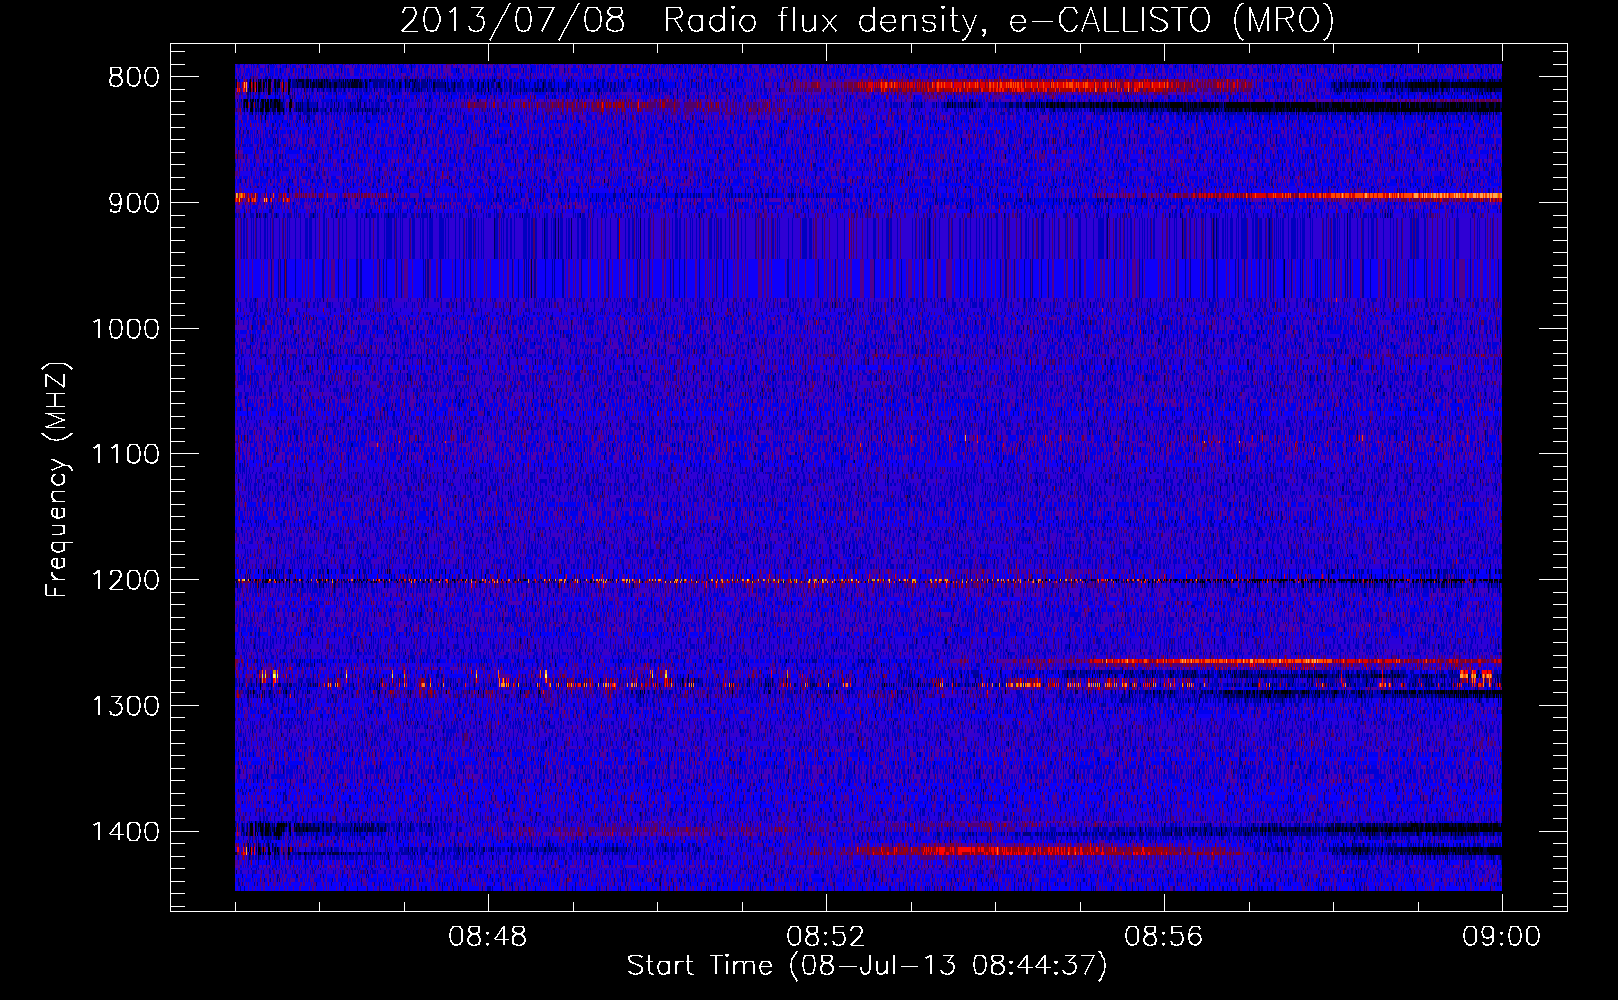Screen dimensions: 1618x1000
Task: Click the 800 frequency tick label
Action: [x=134, y=78]
